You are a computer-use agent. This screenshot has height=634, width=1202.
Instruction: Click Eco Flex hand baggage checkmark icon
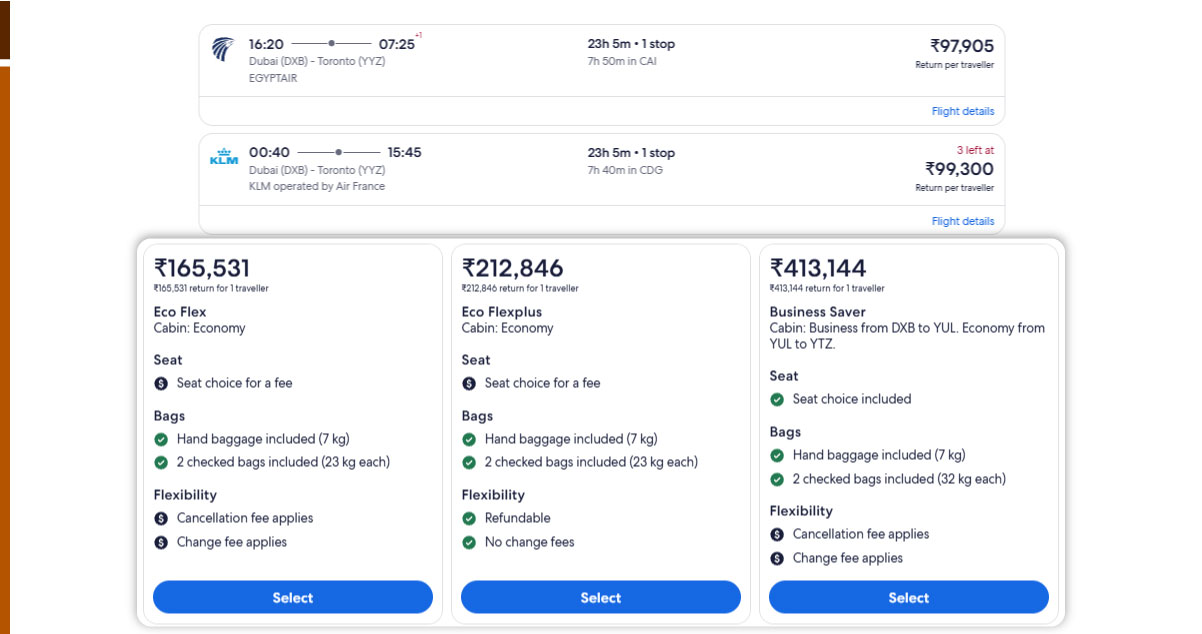[161, 439]
